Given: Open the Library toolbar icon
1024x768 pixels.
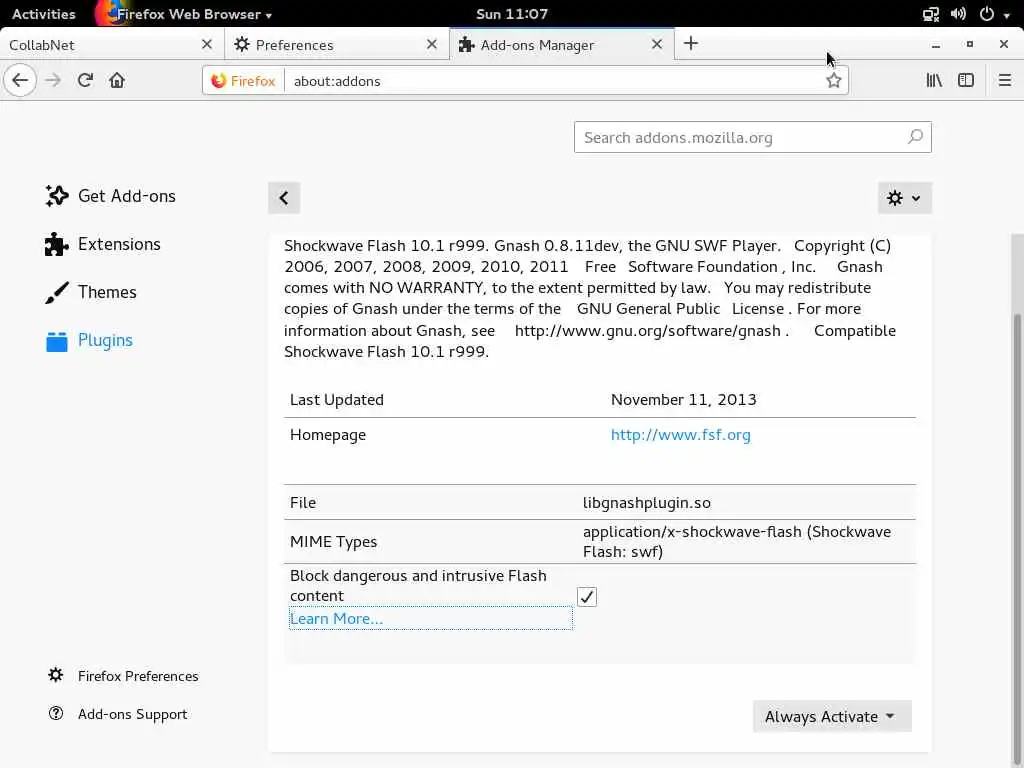Looking at the screenshot, I should click(x=934, y=80).
